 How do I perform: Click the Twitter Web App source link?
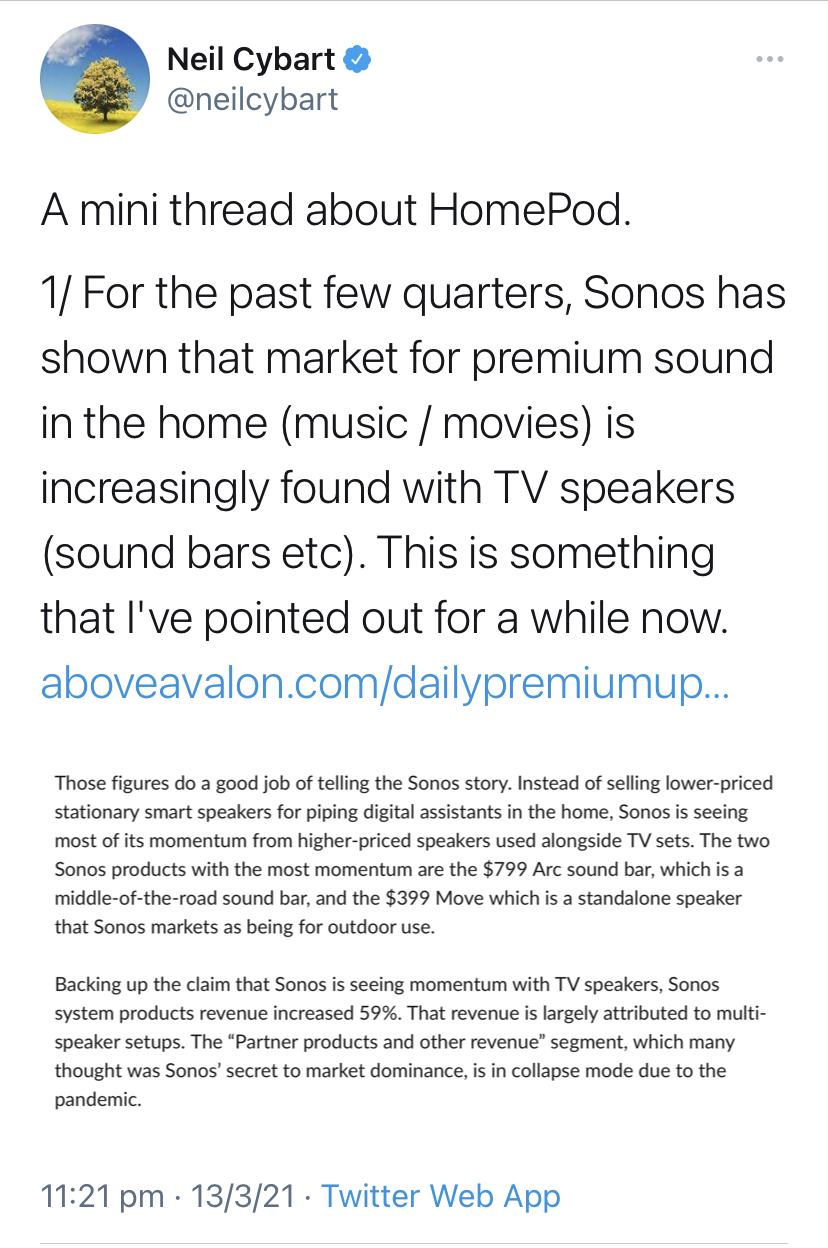(441, 1196)
